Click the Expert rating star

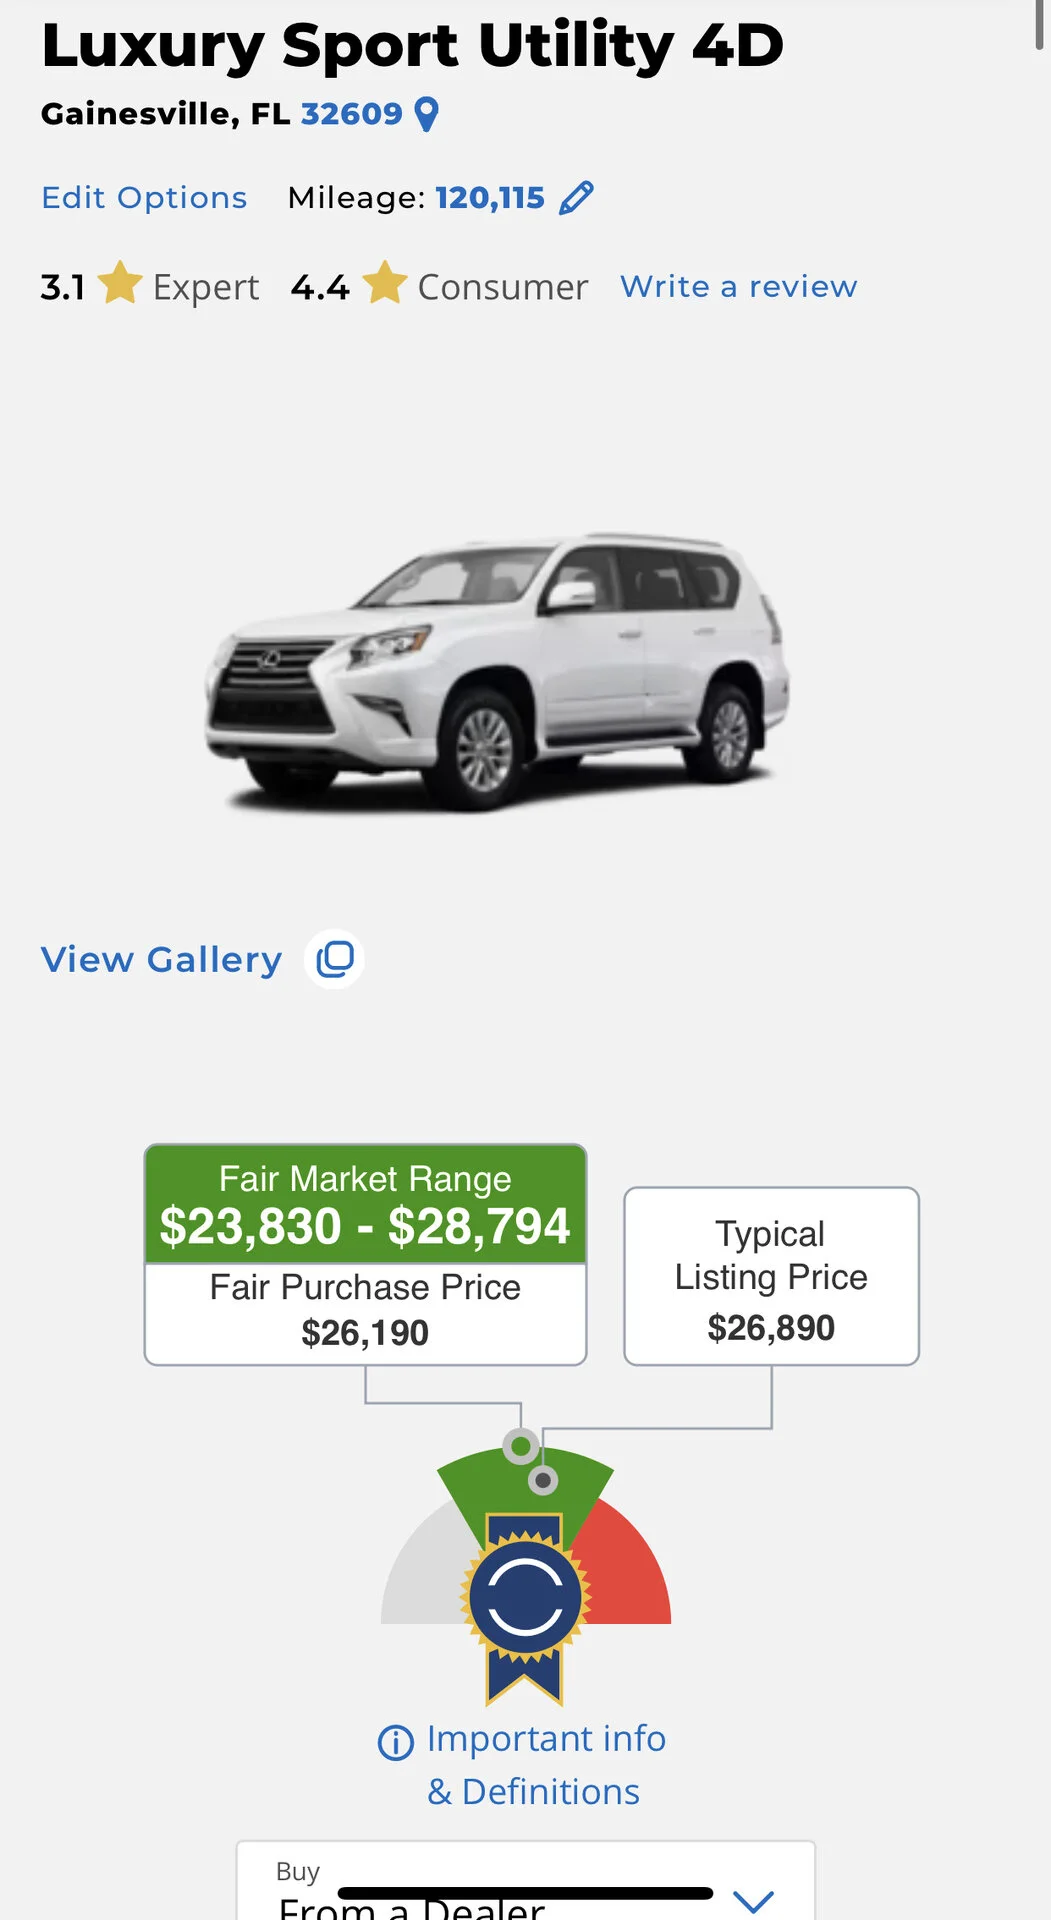tap(120, 283)
